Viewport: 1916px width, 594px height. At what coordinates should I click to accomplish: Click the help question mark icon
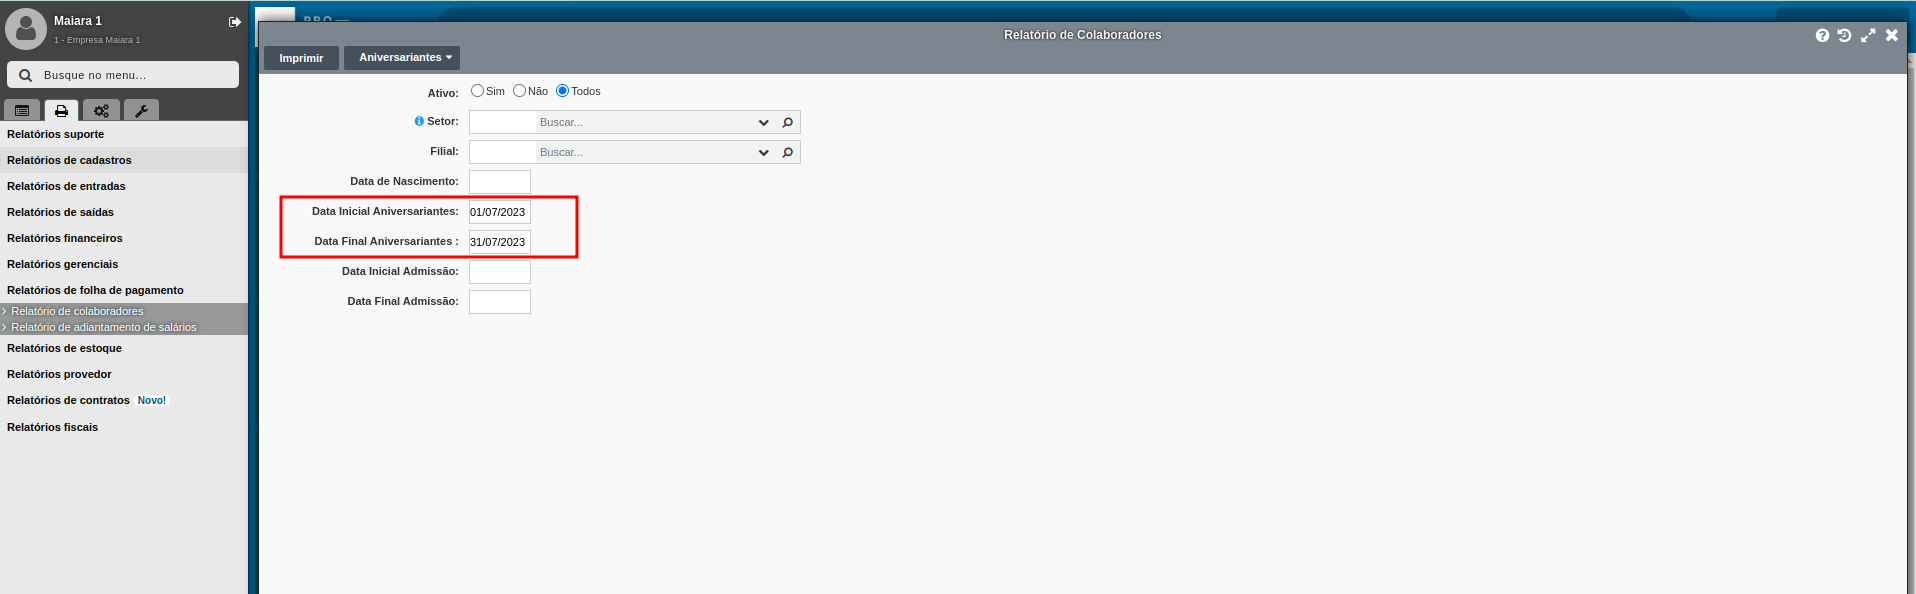[1822, 35]
